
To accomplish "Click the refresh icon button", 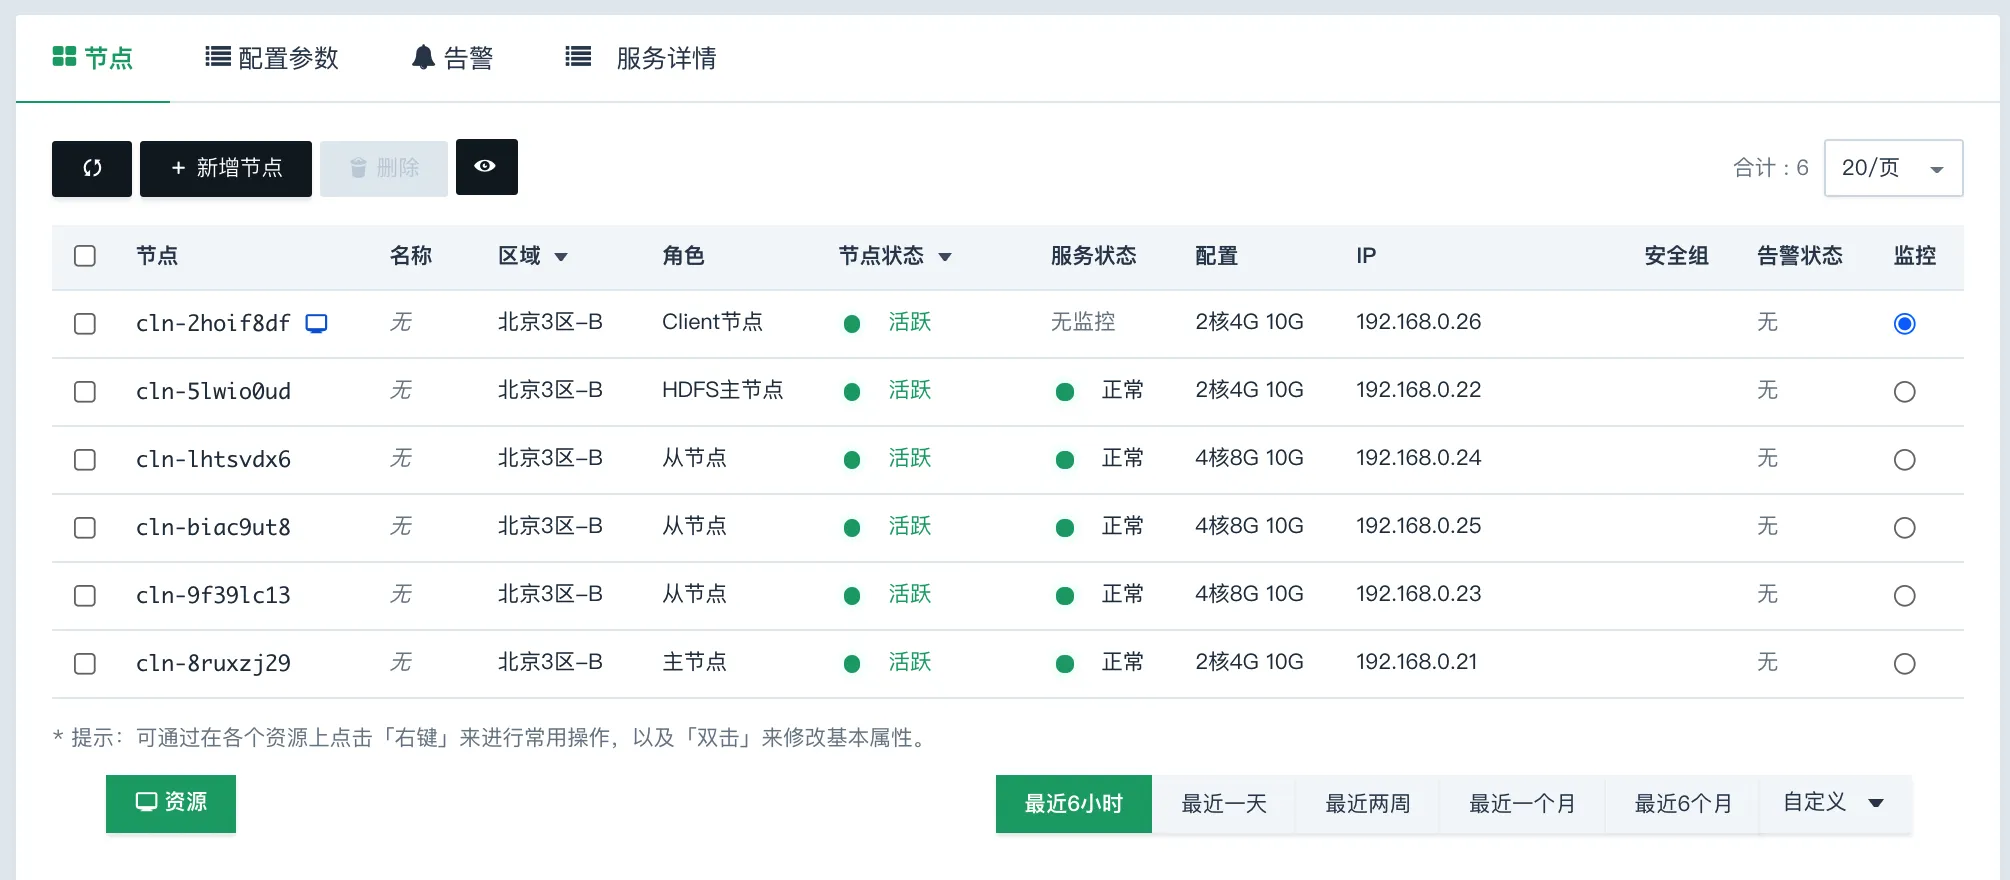I will tap(92, 168).
